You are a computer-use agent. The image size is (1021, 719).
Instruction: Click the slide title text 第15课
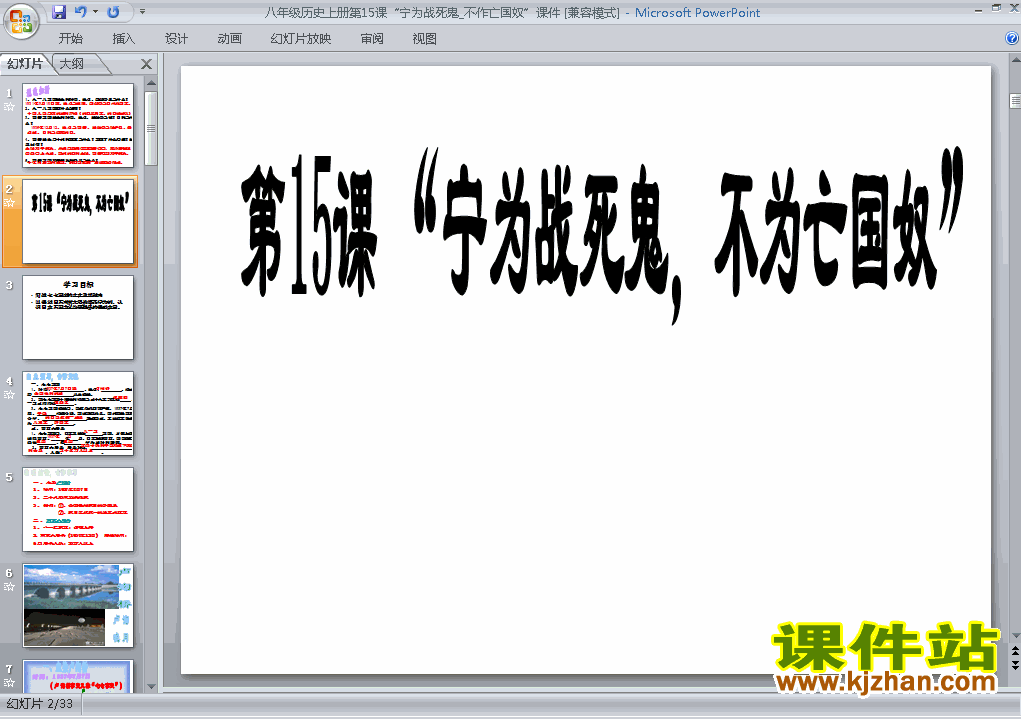[x=309, y=225]
